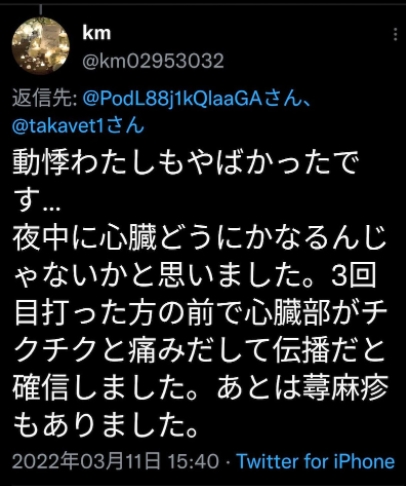This screenshot has height=486, width=406.
Task: Open the three-dot more options menu
Action: coord(395,34)
